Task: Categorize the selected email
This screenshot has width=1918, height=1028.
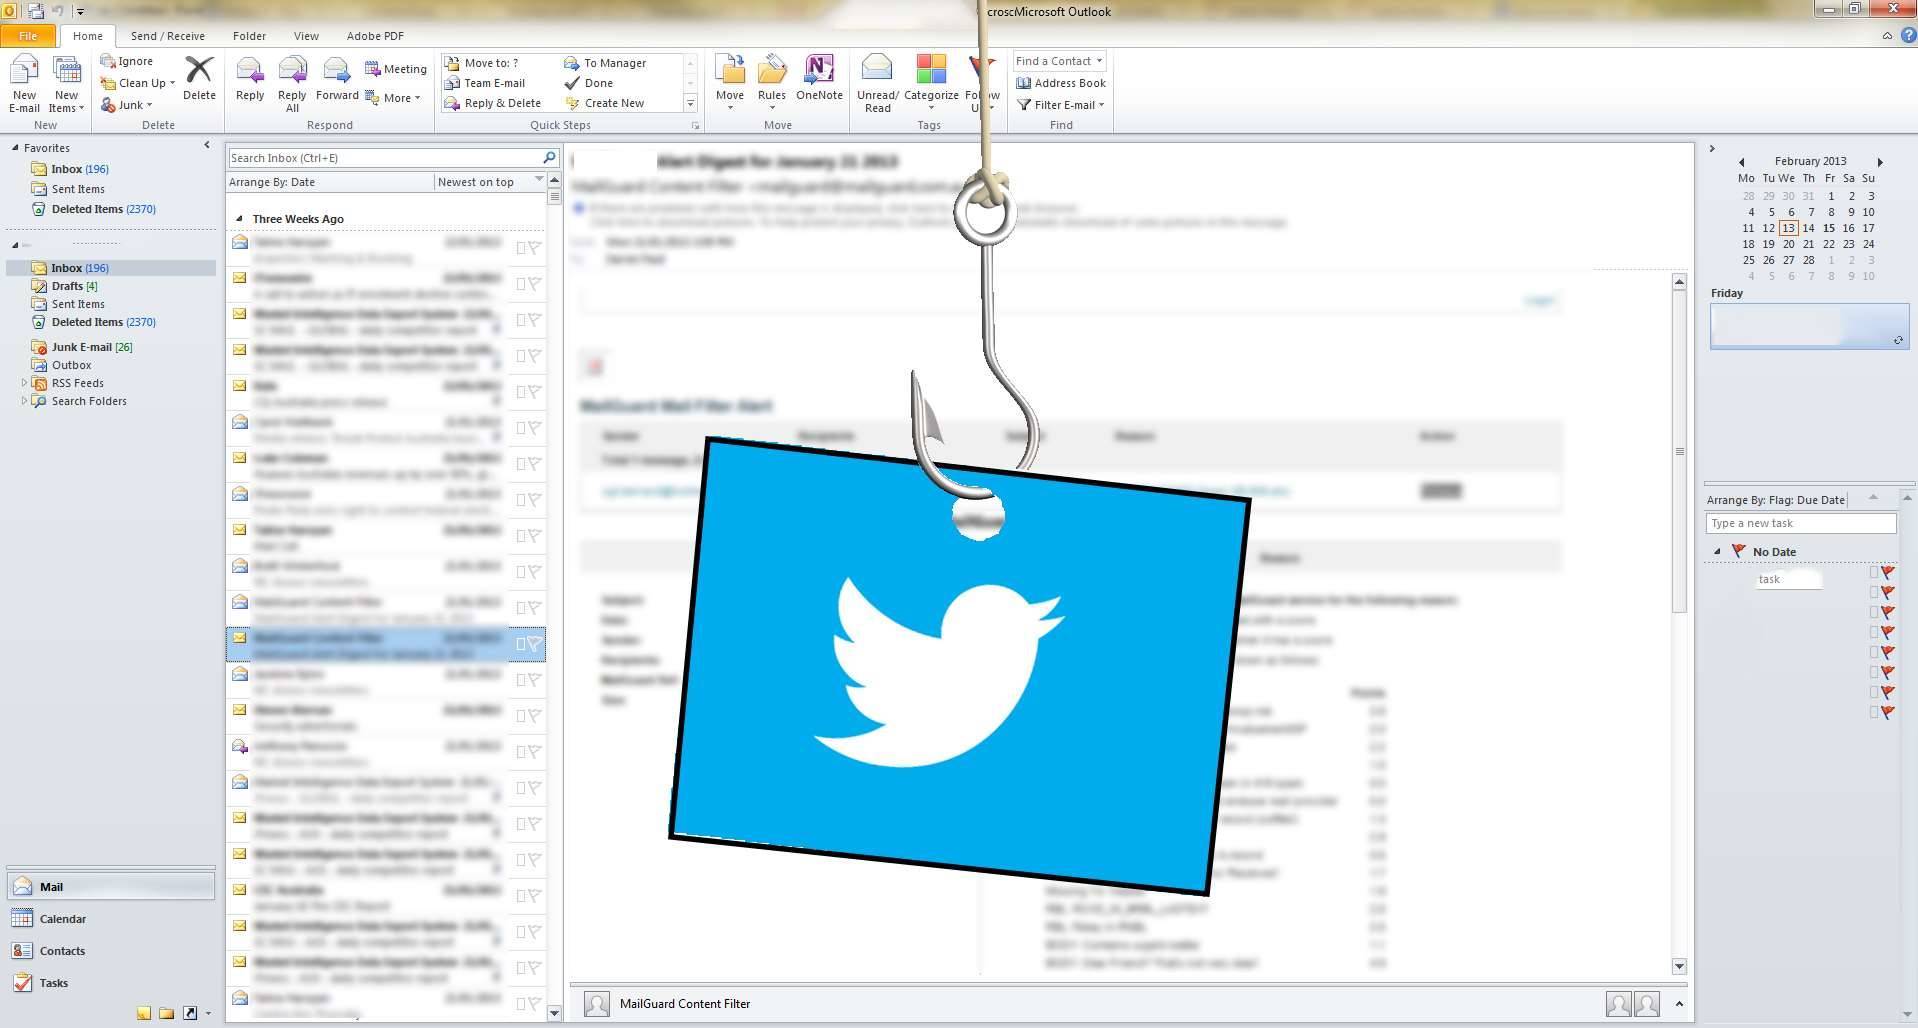Action: click(930, 82)
